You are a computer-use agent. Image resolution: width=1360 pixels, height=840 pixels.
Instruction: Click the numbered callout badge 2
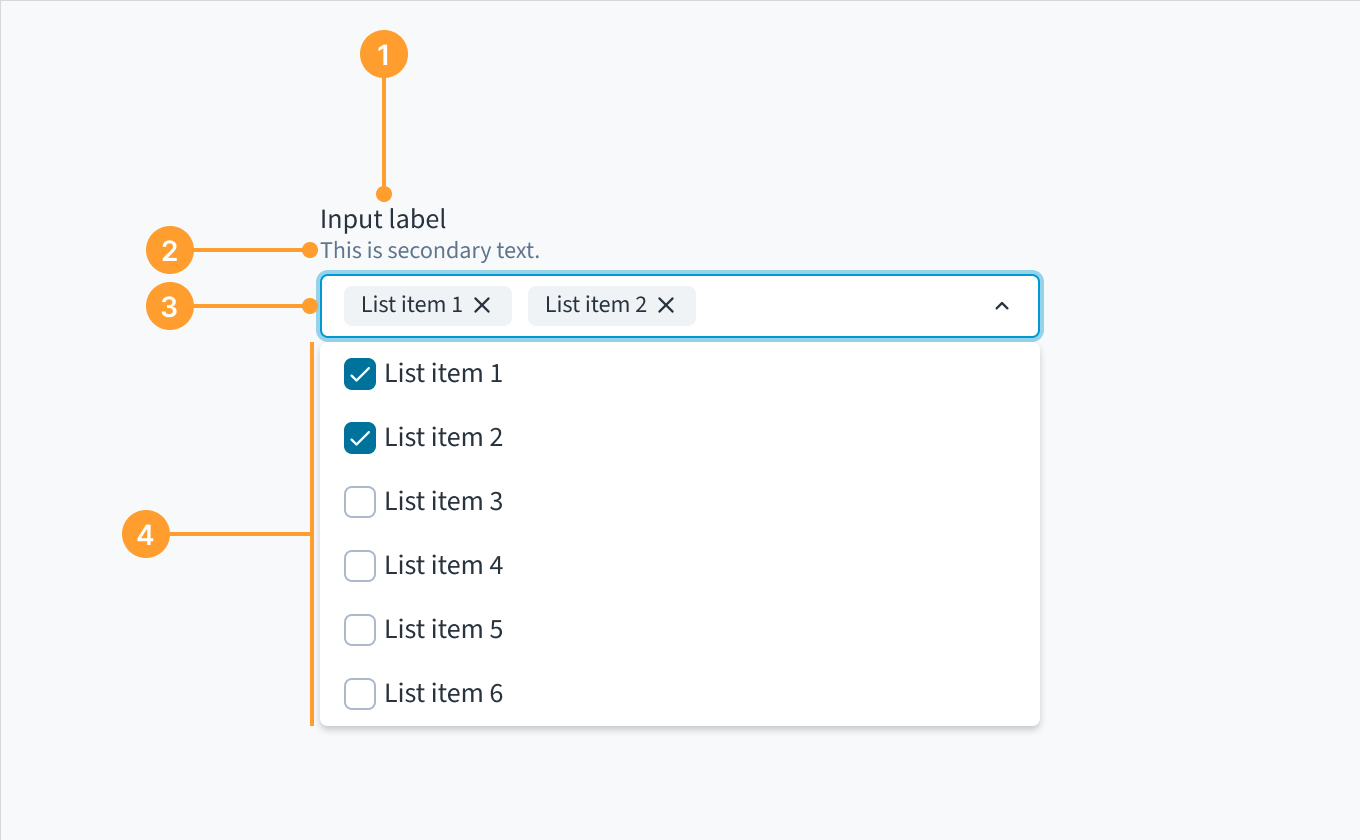click(170, 250)
